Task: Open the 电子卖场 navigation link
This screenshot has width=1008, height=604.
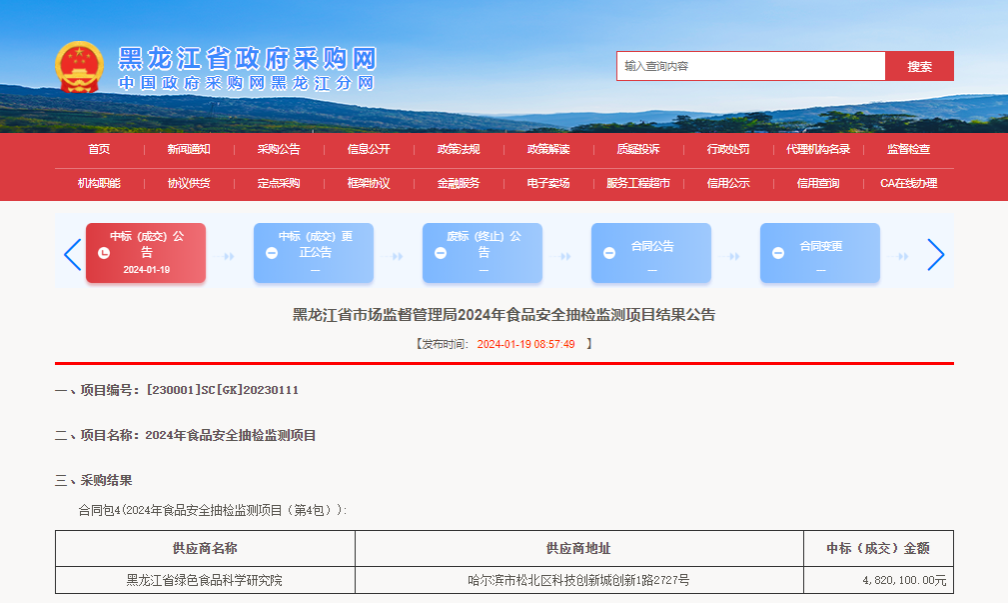Action: click(x=548, y=183)
